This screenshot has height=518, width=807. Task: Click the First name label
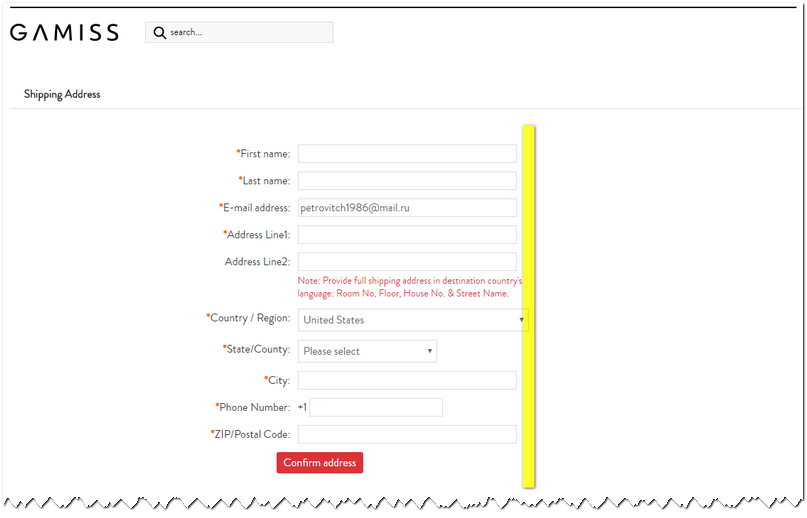(x=263, y=153)
